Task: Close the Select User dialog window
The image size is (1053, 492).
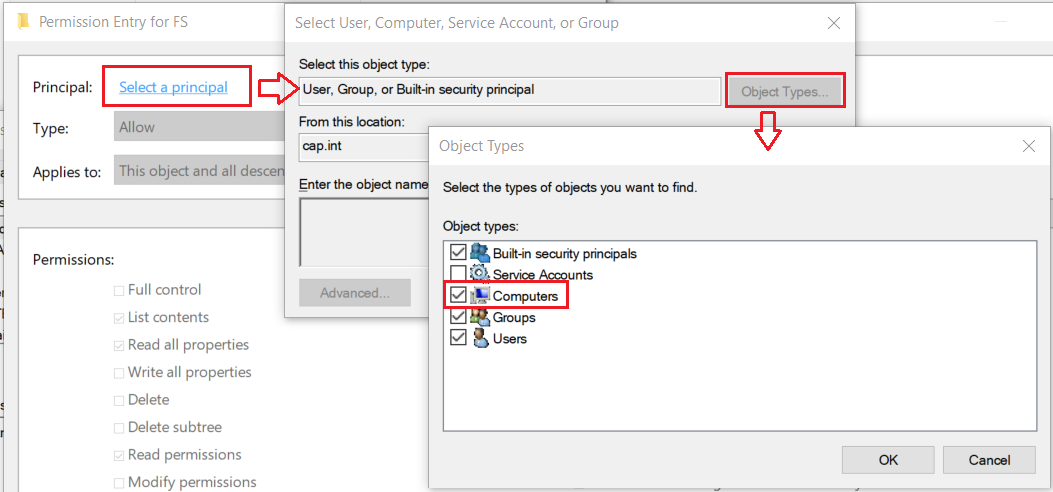Action: (x=833, y=23)
